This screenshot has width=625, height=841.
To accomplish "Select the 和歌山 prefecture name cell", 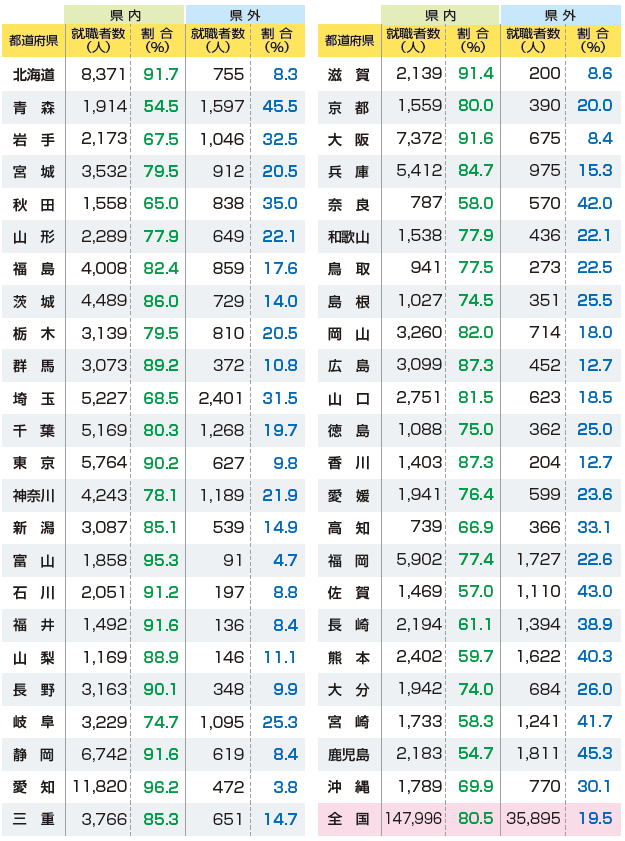I will click(349, 236).
